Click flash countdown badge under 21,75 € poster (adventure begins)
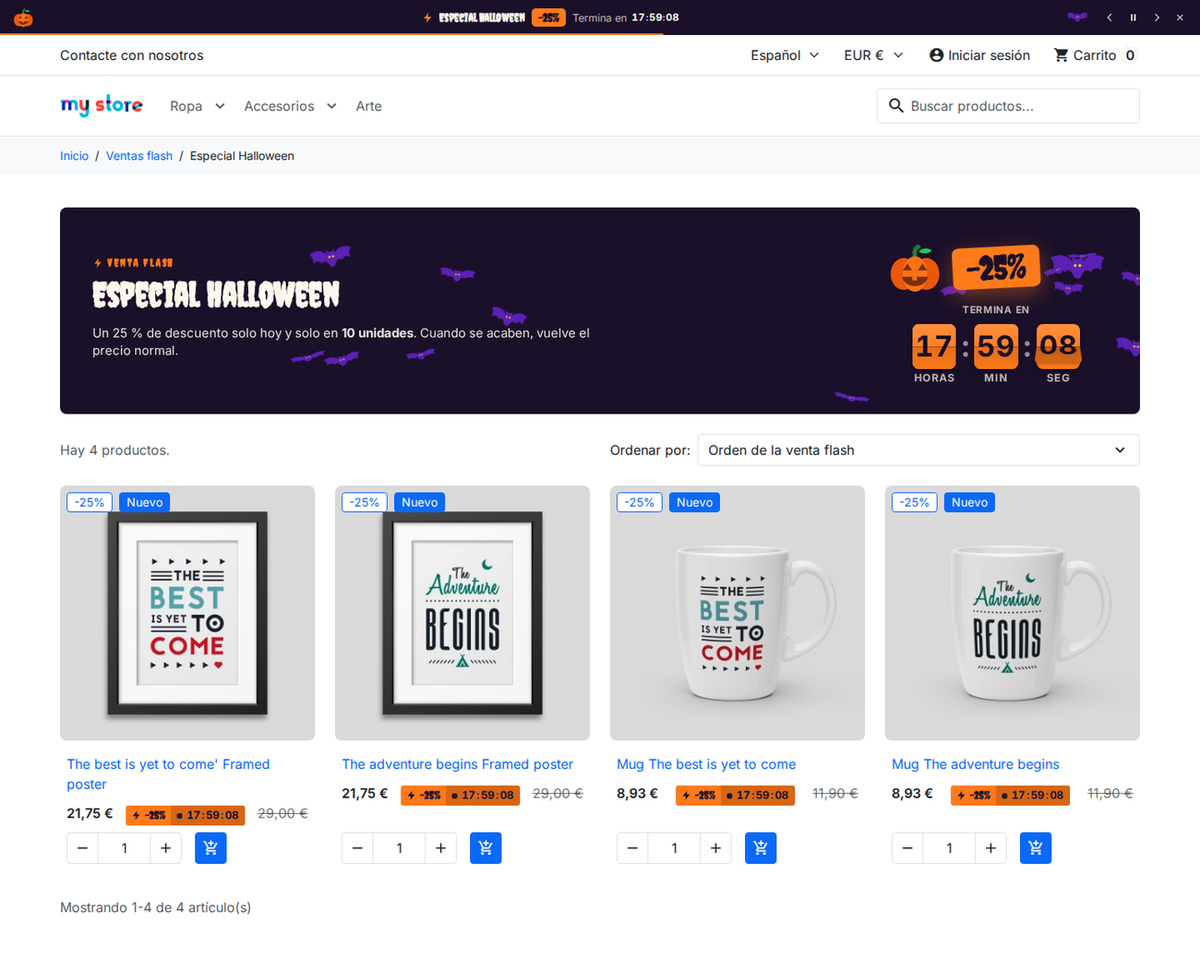Screen dimensions: 1200x958 [x=460, y=795]
